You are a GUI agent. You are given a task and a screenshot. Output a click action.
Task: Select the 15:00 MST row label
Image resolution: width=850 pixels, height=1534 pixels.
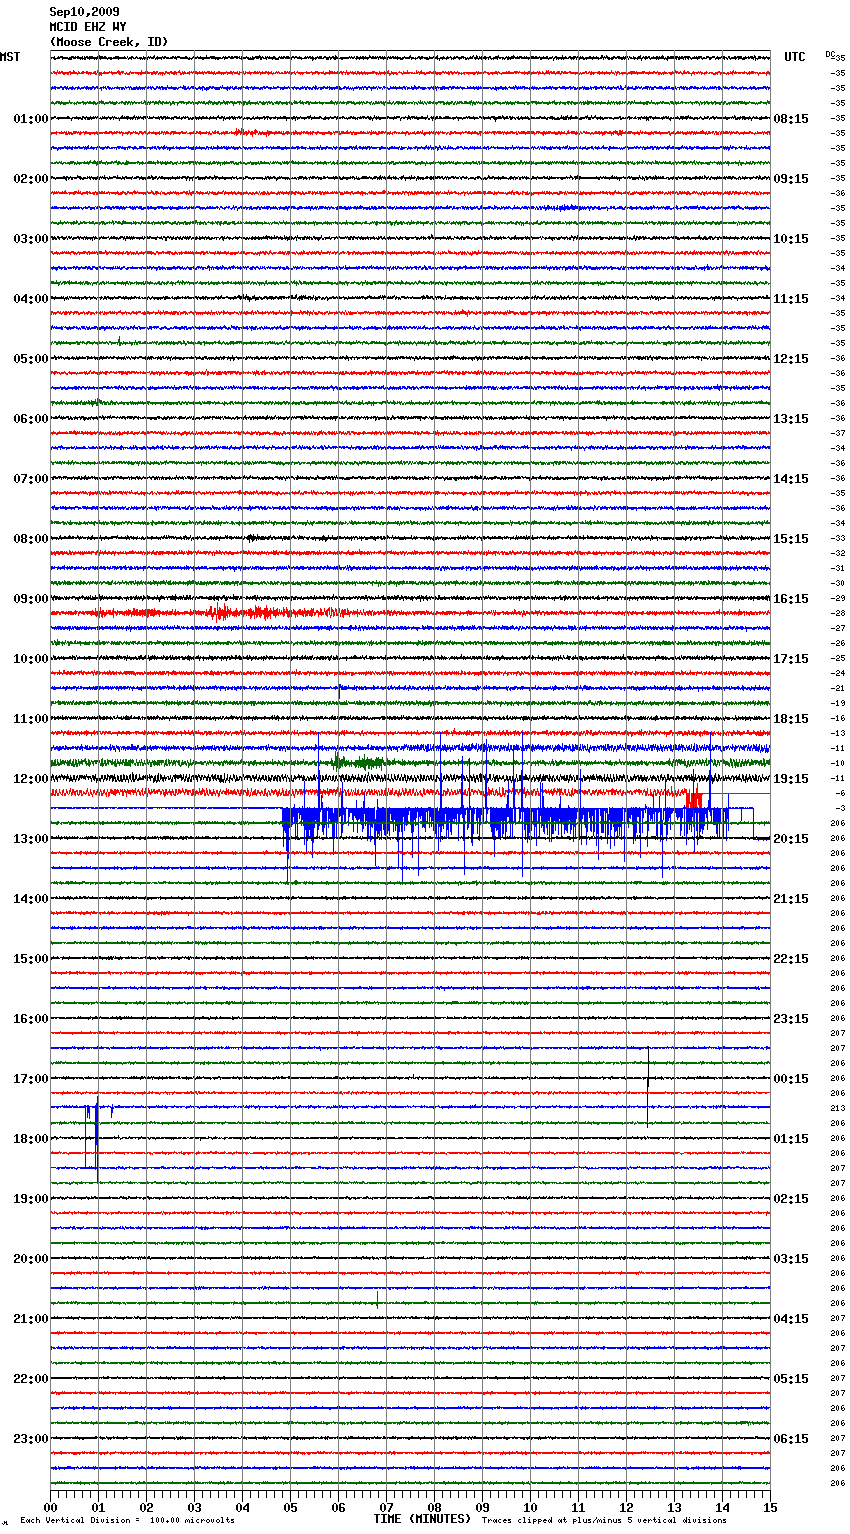31,958
